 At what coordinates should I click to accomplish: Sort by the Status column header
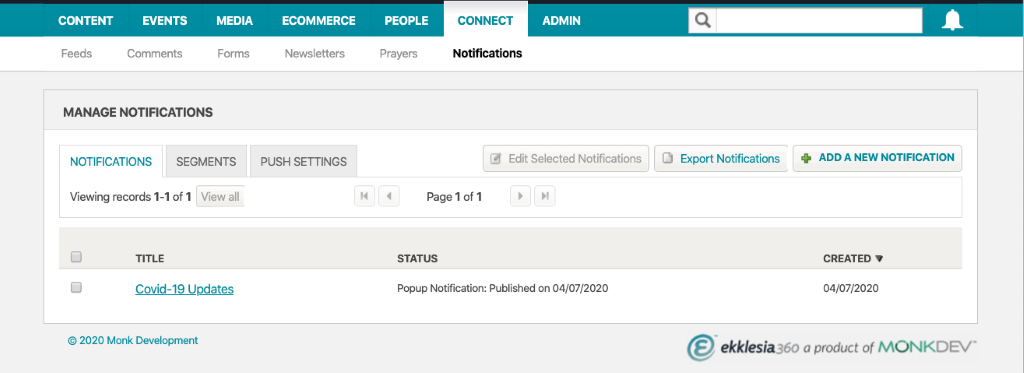click(417, 259)
